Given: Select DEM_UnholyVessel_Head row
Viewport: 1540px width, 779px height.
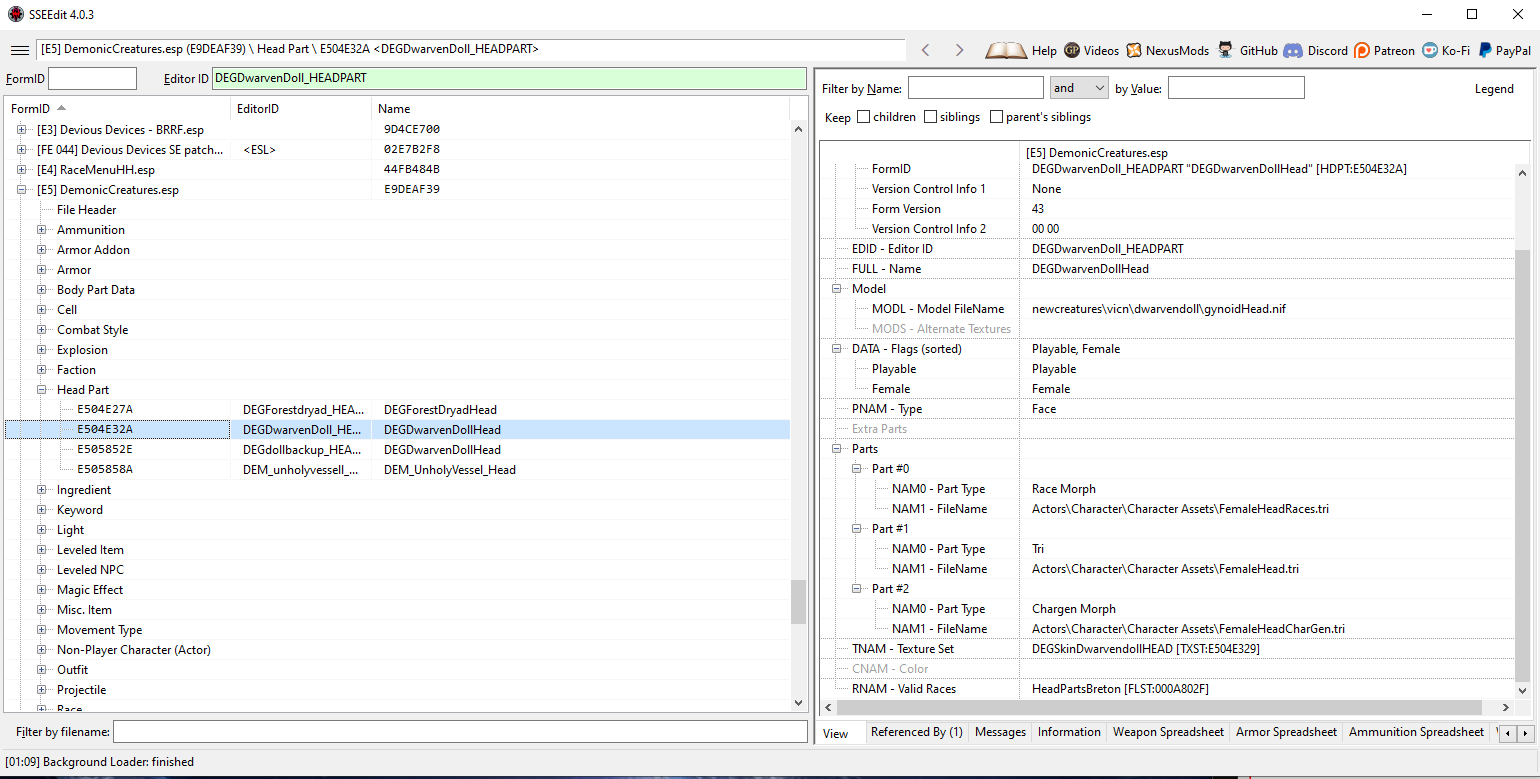Looking at the screenshot, I should pyautogui.click(x=397, y=470).
